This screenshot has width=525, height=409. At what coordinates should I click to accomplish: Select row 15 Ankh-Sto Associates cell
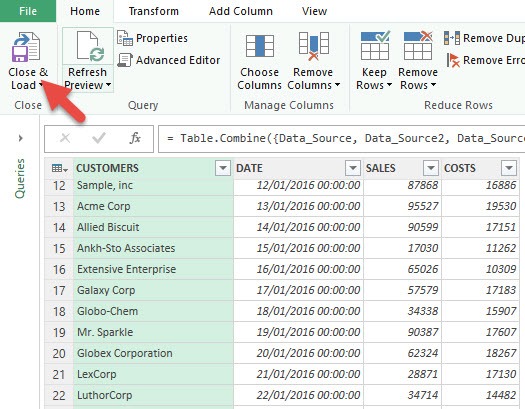153,248
